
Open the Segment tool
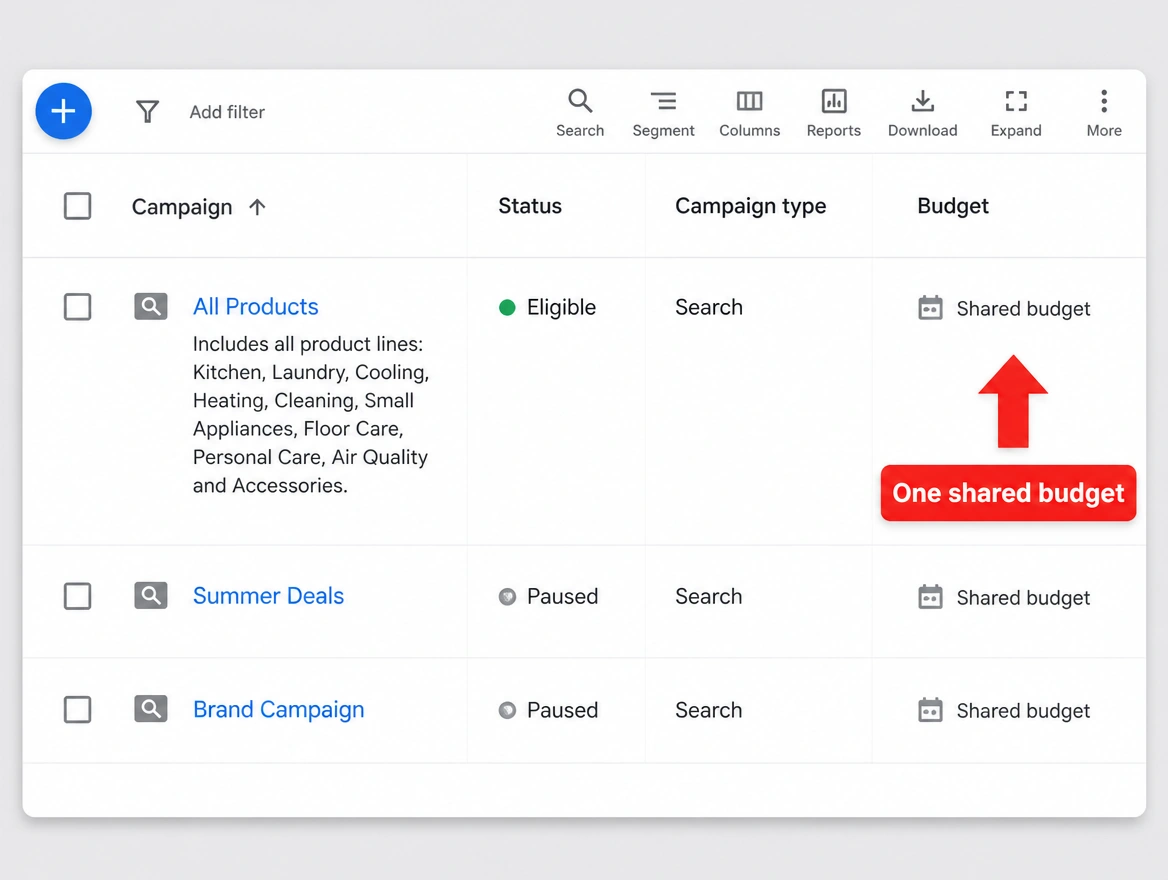coord(663,113)
